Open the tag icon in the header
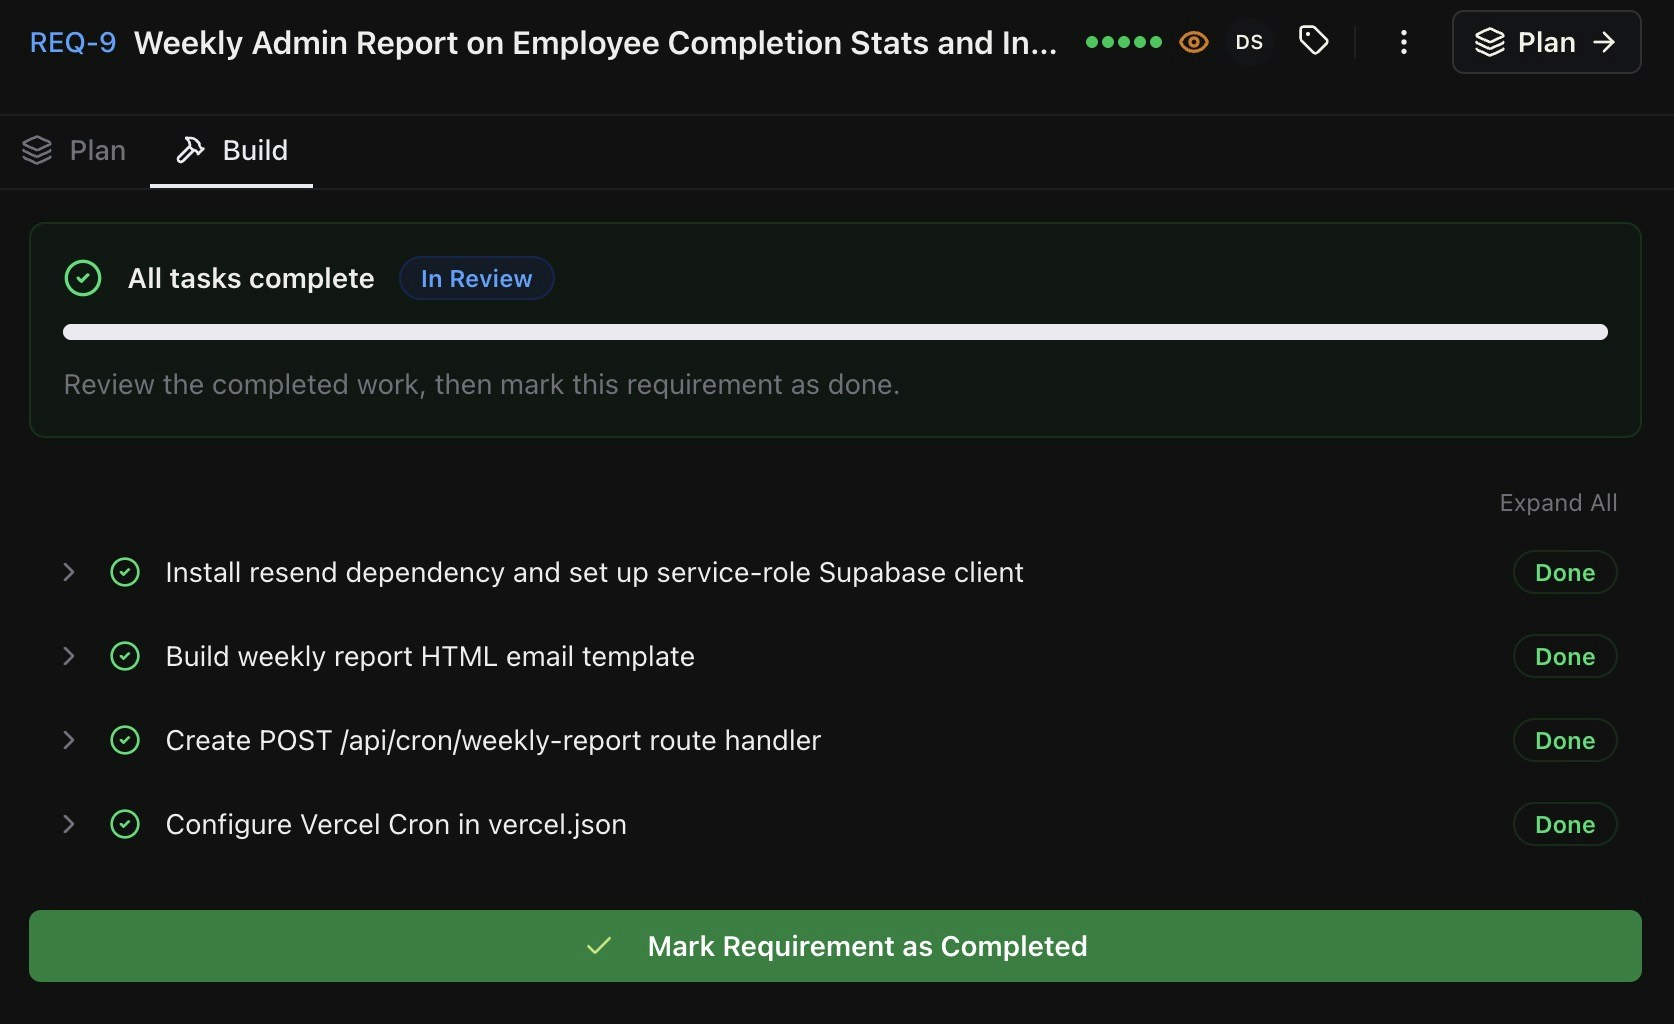This screenshot has height=1024, width=1674. pyautogui.click(x=1312, y=42)
